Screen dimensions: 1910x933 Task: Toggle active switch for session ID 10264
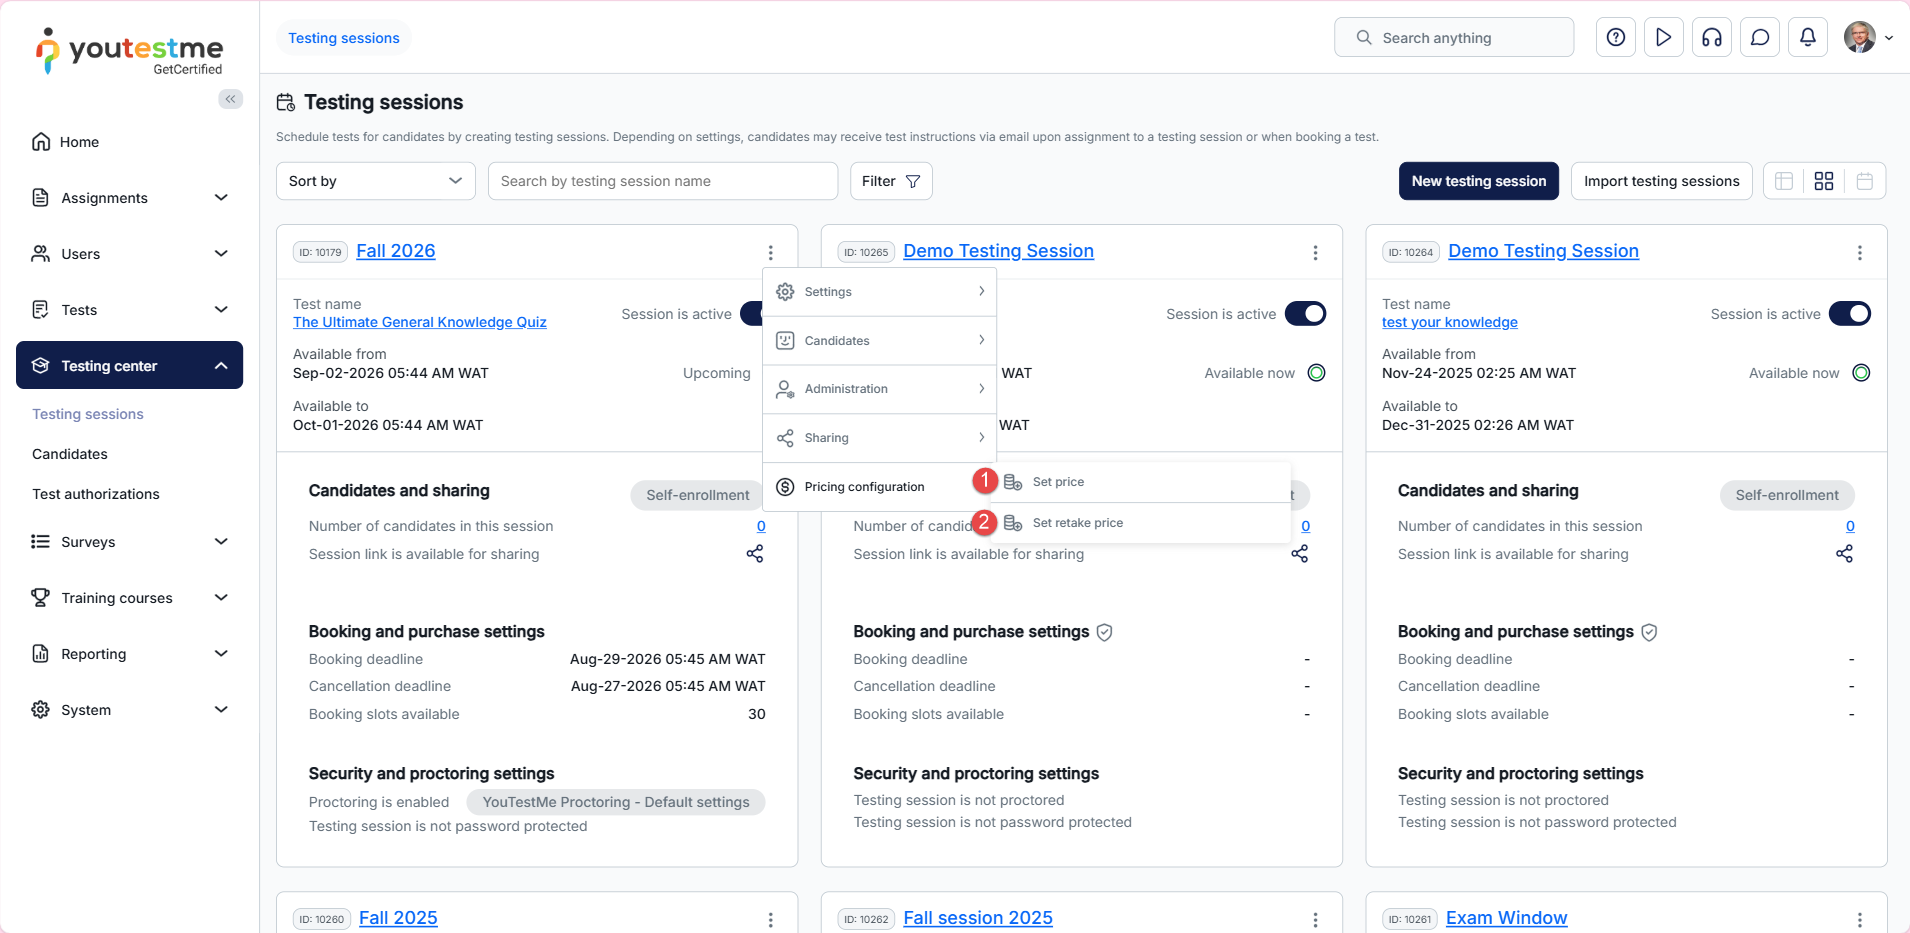point(1849,314)
